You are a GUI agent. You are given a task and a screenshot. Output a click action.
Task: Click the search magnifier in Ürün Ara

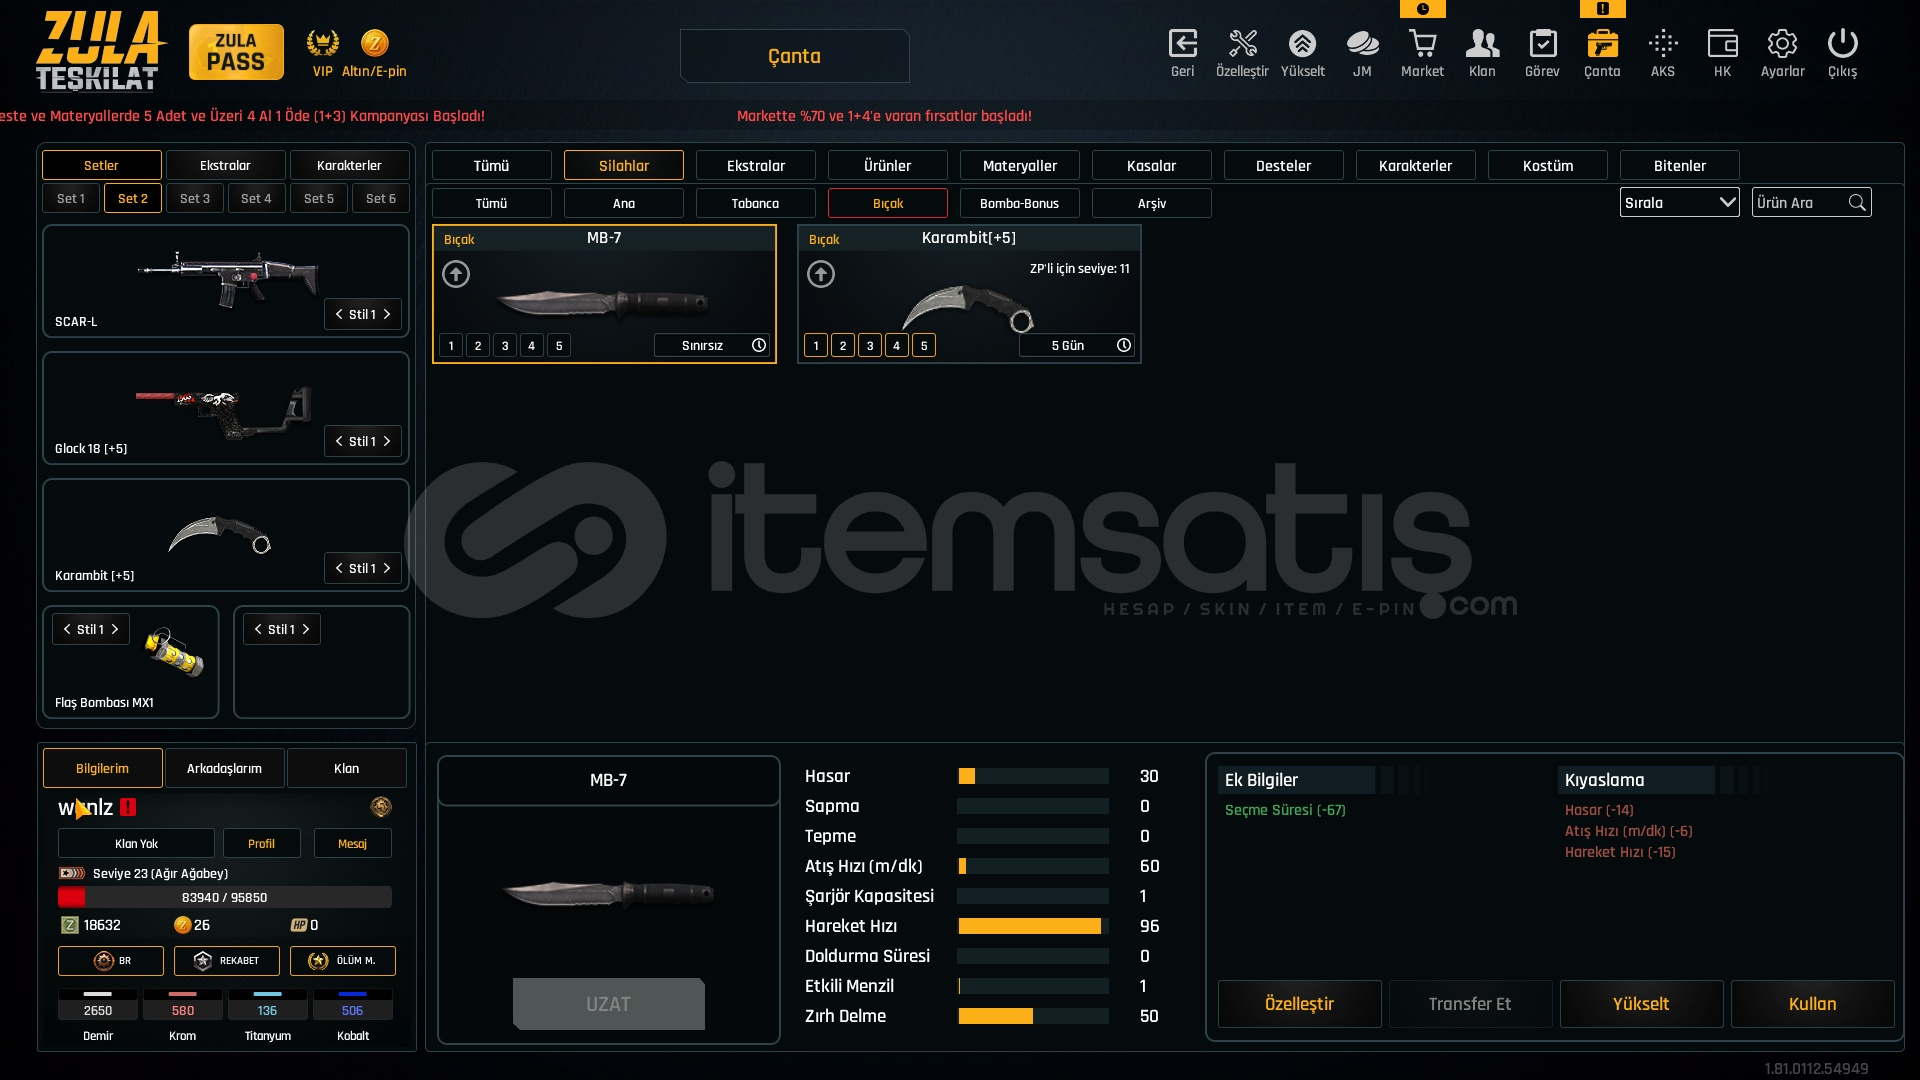(1857, 203)
